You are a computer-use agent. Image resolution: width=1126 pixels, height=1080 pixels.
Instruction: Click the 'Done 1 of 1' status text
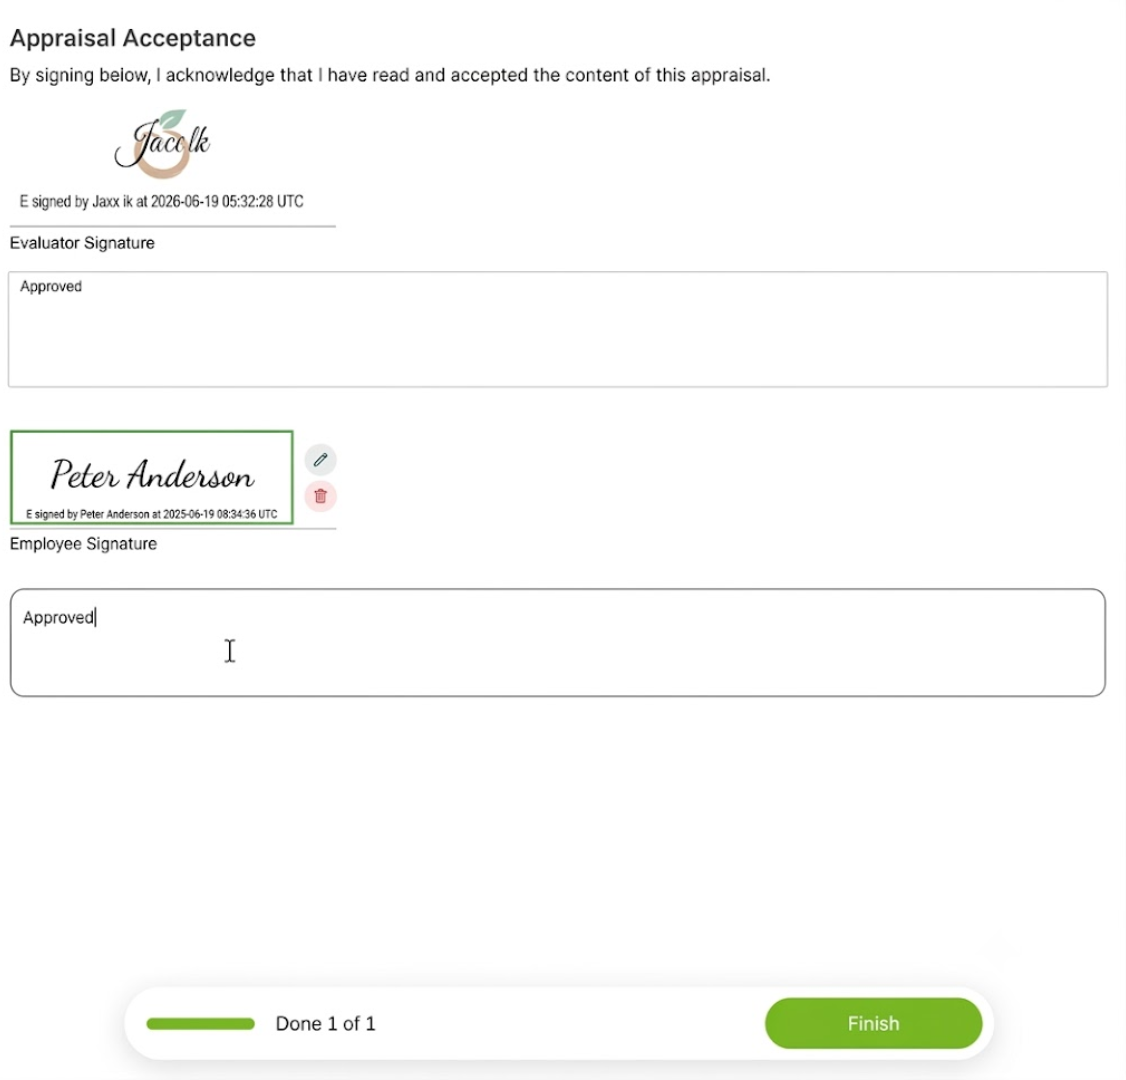coord(325,1024)
